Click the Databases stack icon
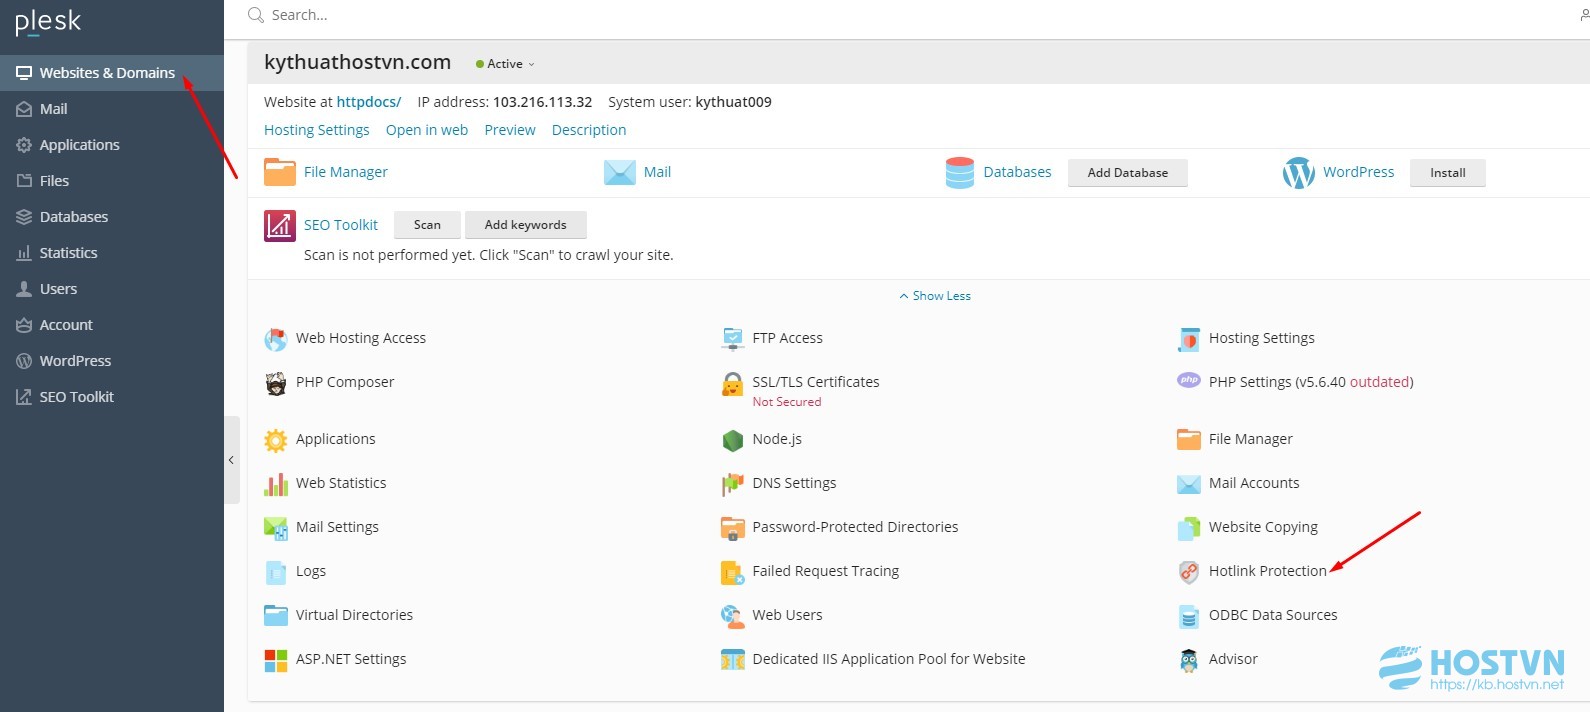1590x712 pixels. pos(960,172)
